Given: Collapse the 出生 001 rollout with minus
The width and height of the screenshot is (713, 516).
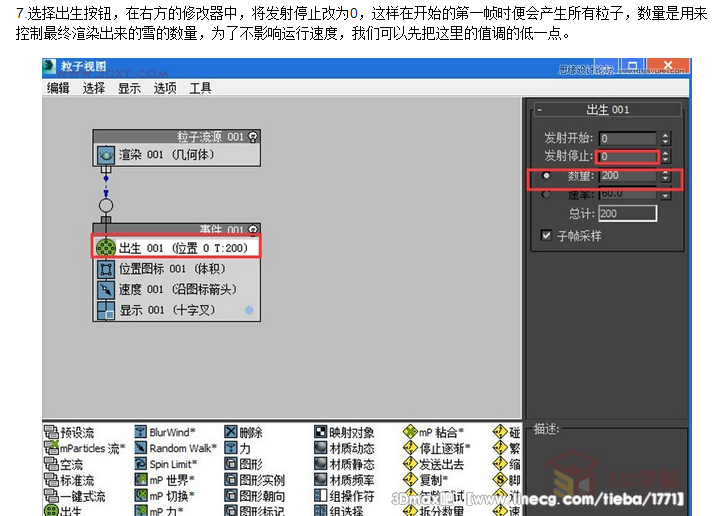Looking at the screenshot, I should coord(539,110).
